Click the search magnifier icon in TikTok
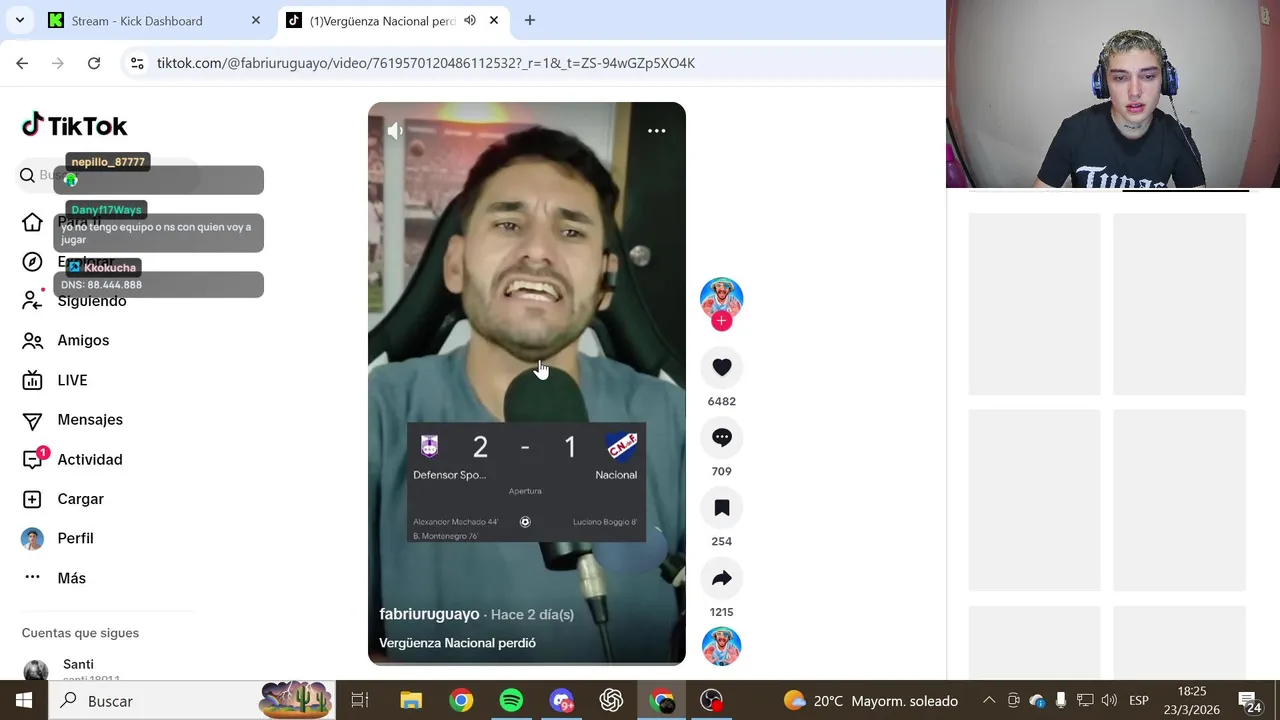 (x=27, y=176)
